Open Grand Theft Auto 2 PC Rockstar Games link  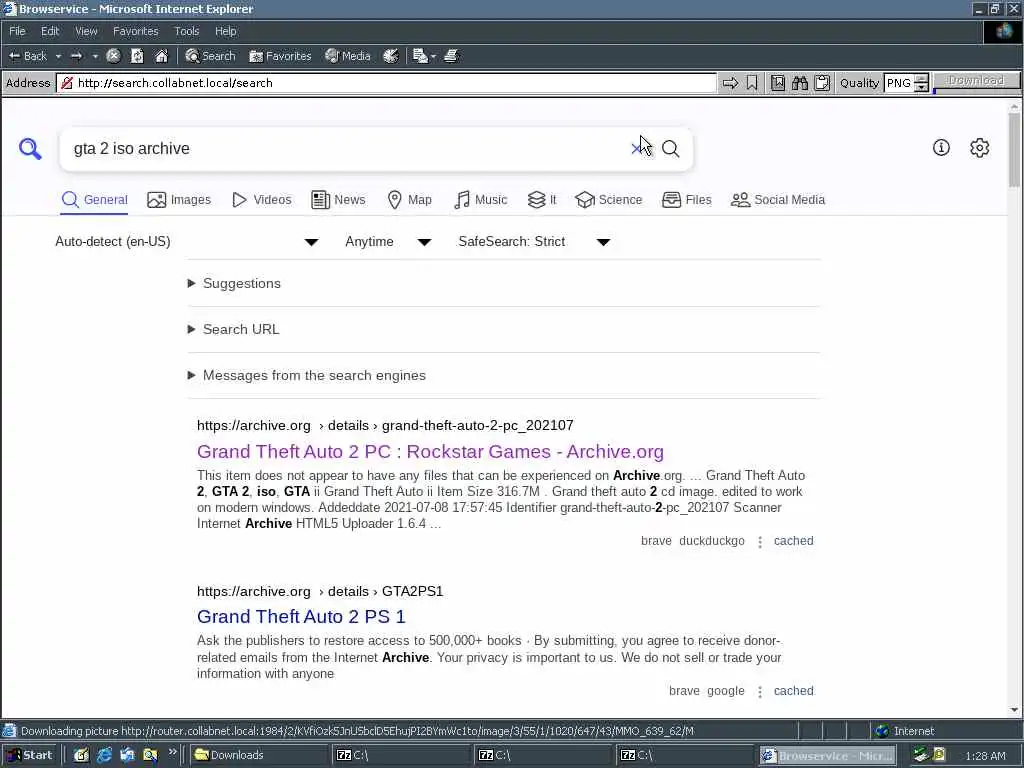click(430, 452)
